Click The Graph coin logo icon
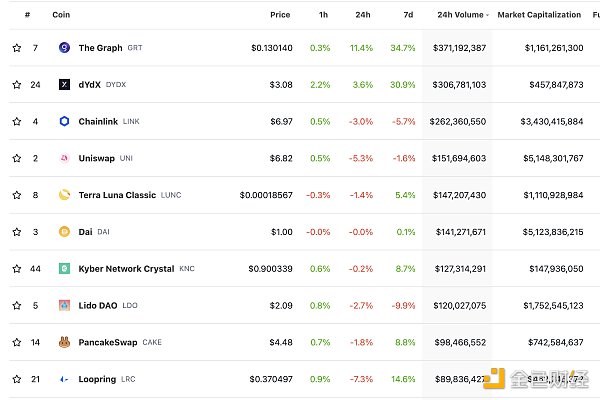600x400 pixels. point(64,48)
